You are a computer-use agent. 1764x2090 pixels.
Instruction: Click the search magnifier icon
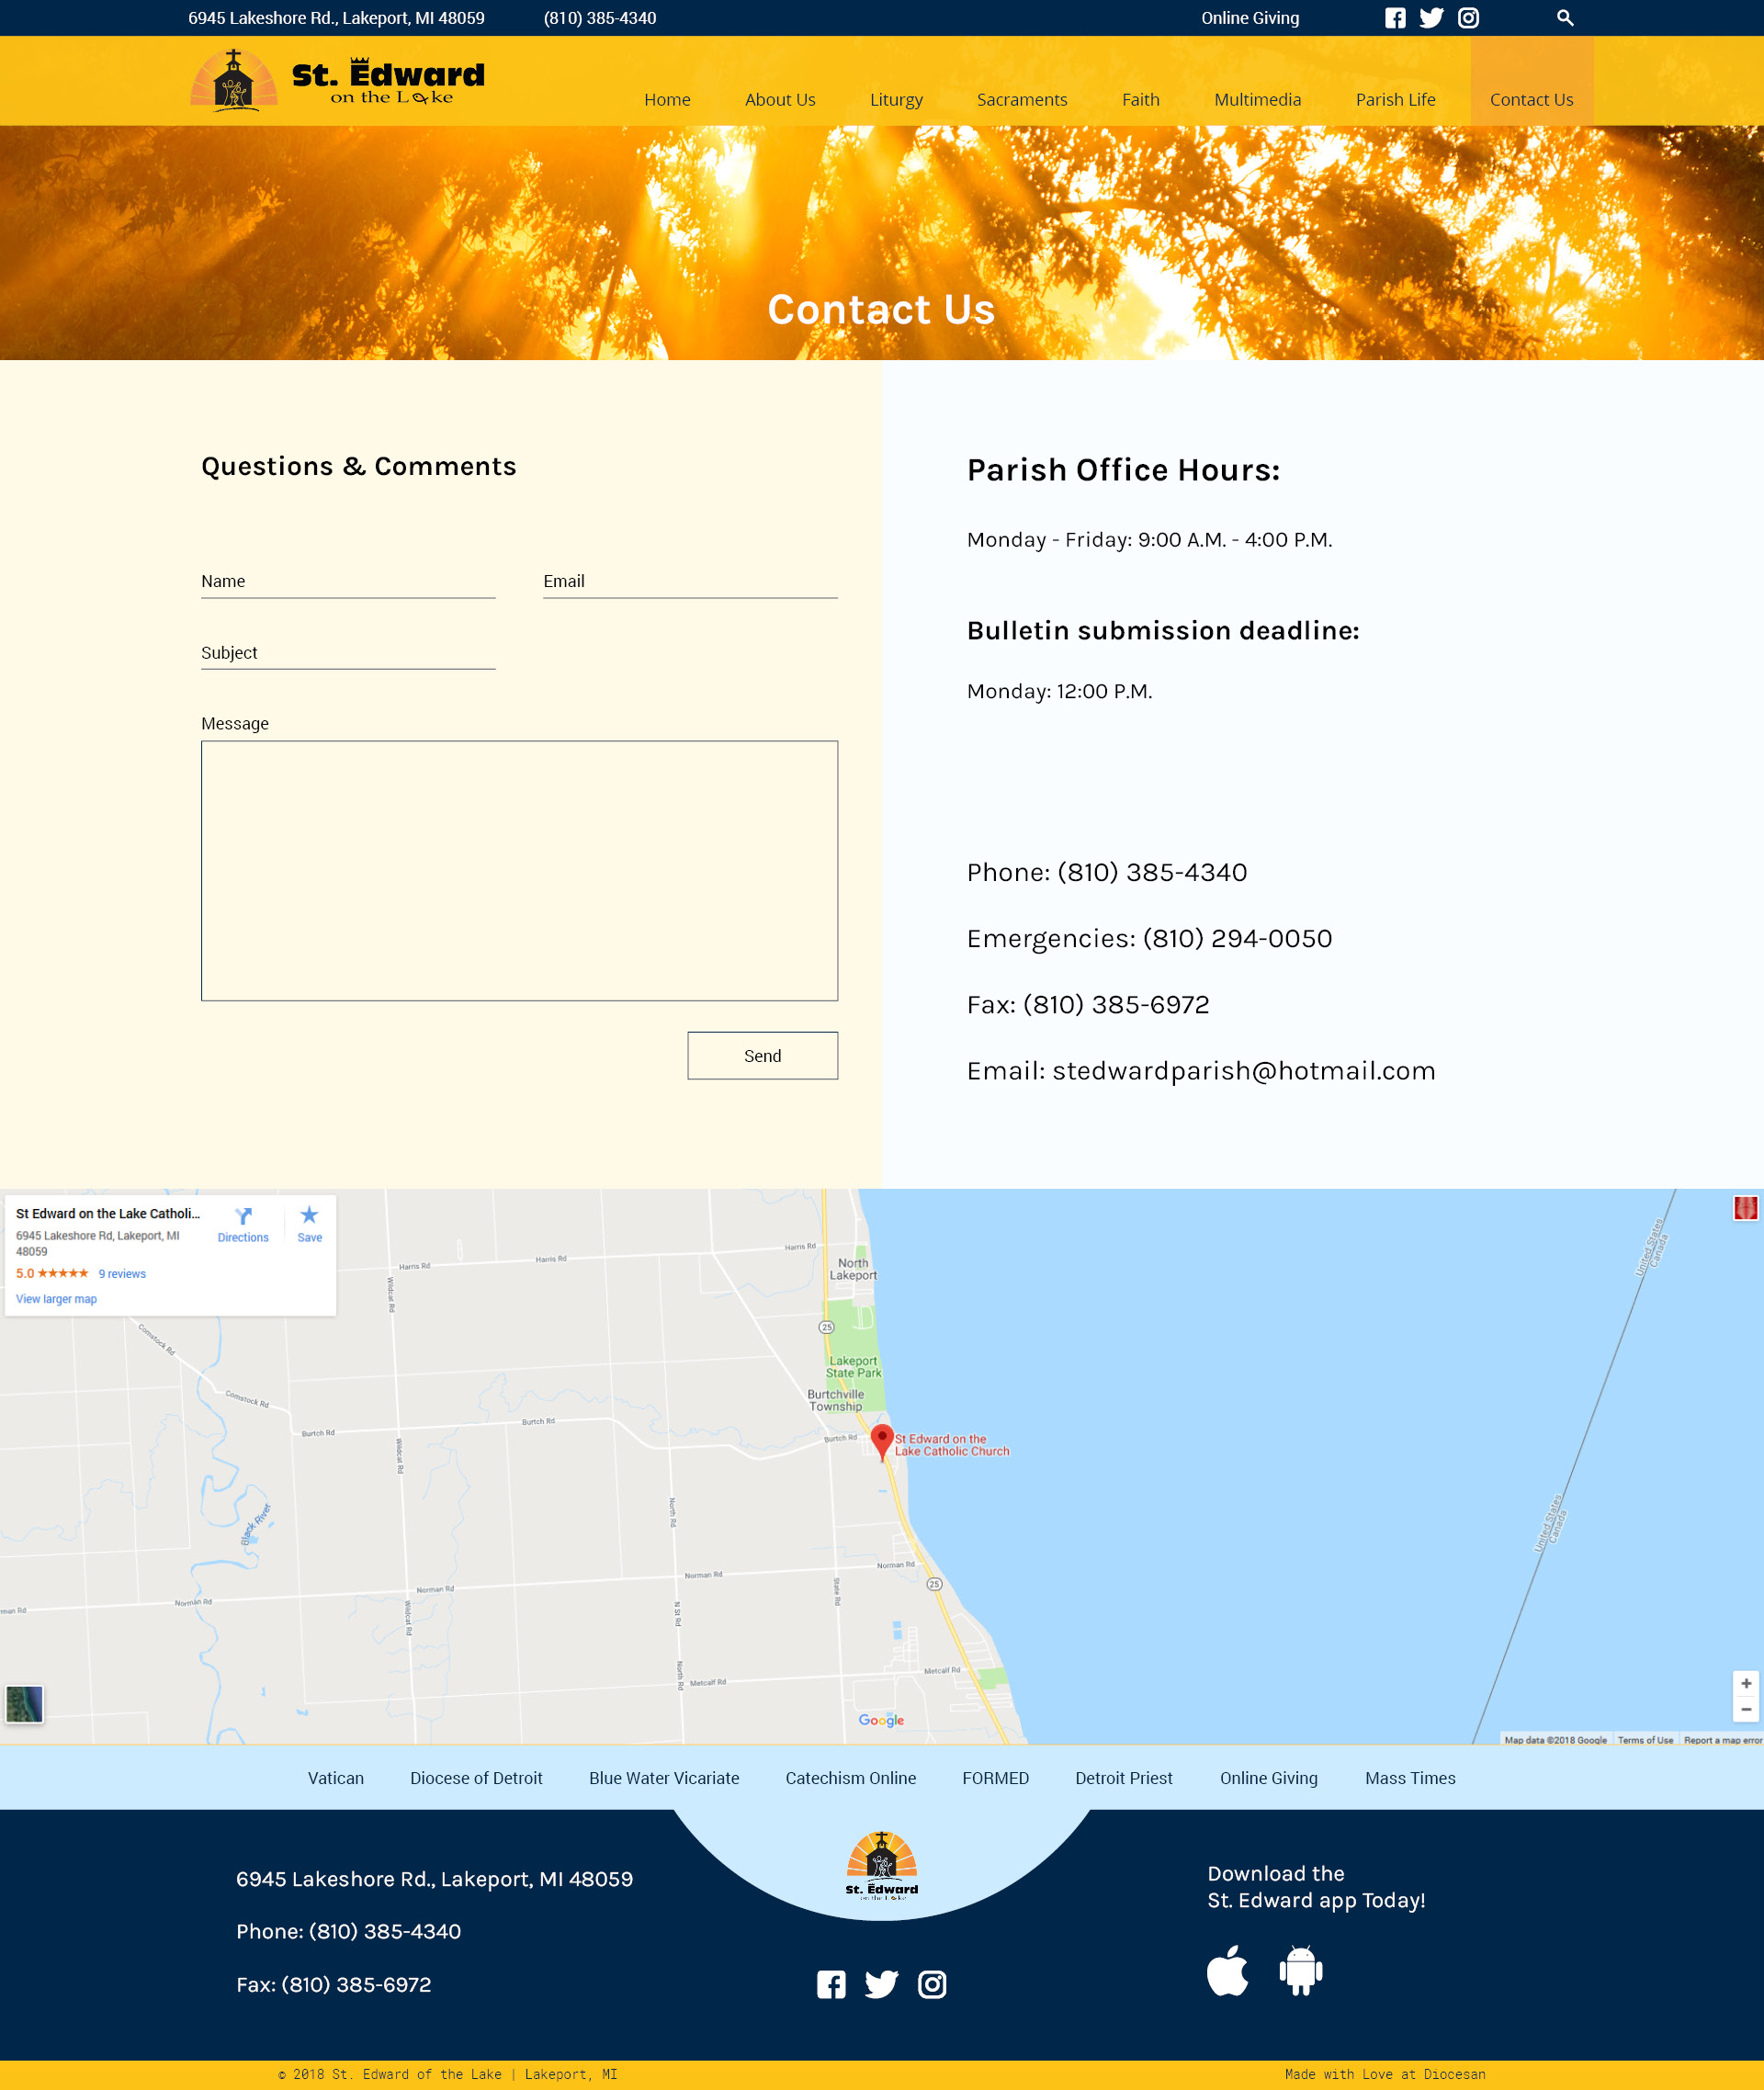pyautogui.click(x=1564, y=18)
